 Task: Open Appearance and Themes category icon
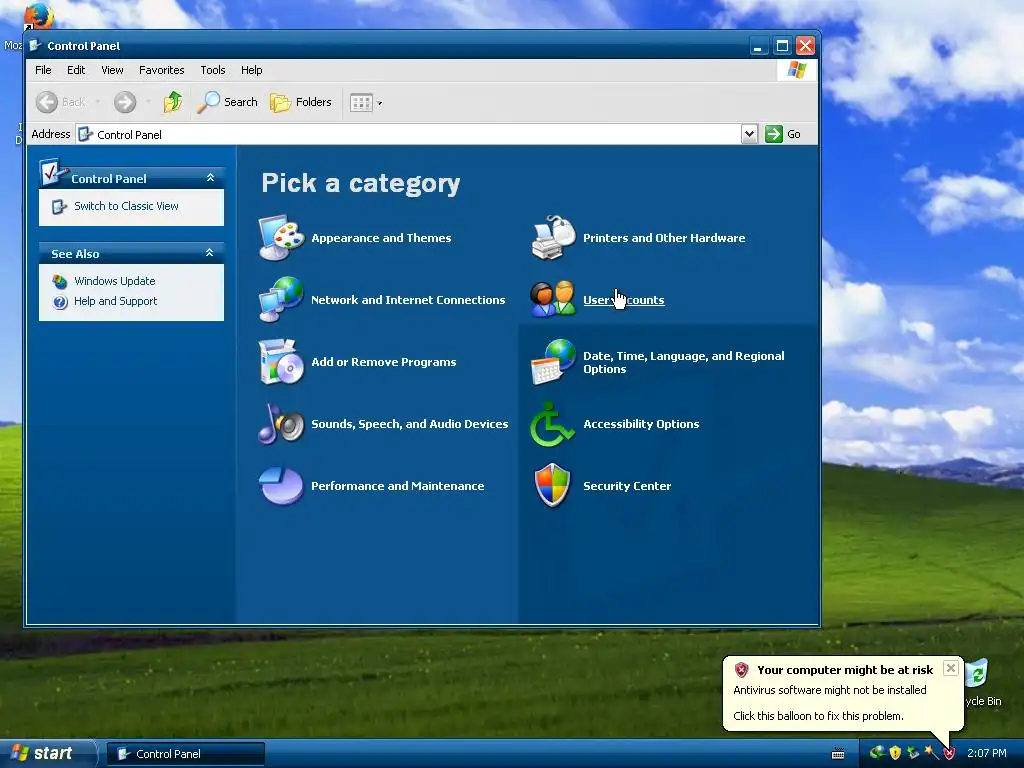coord(281,238)
